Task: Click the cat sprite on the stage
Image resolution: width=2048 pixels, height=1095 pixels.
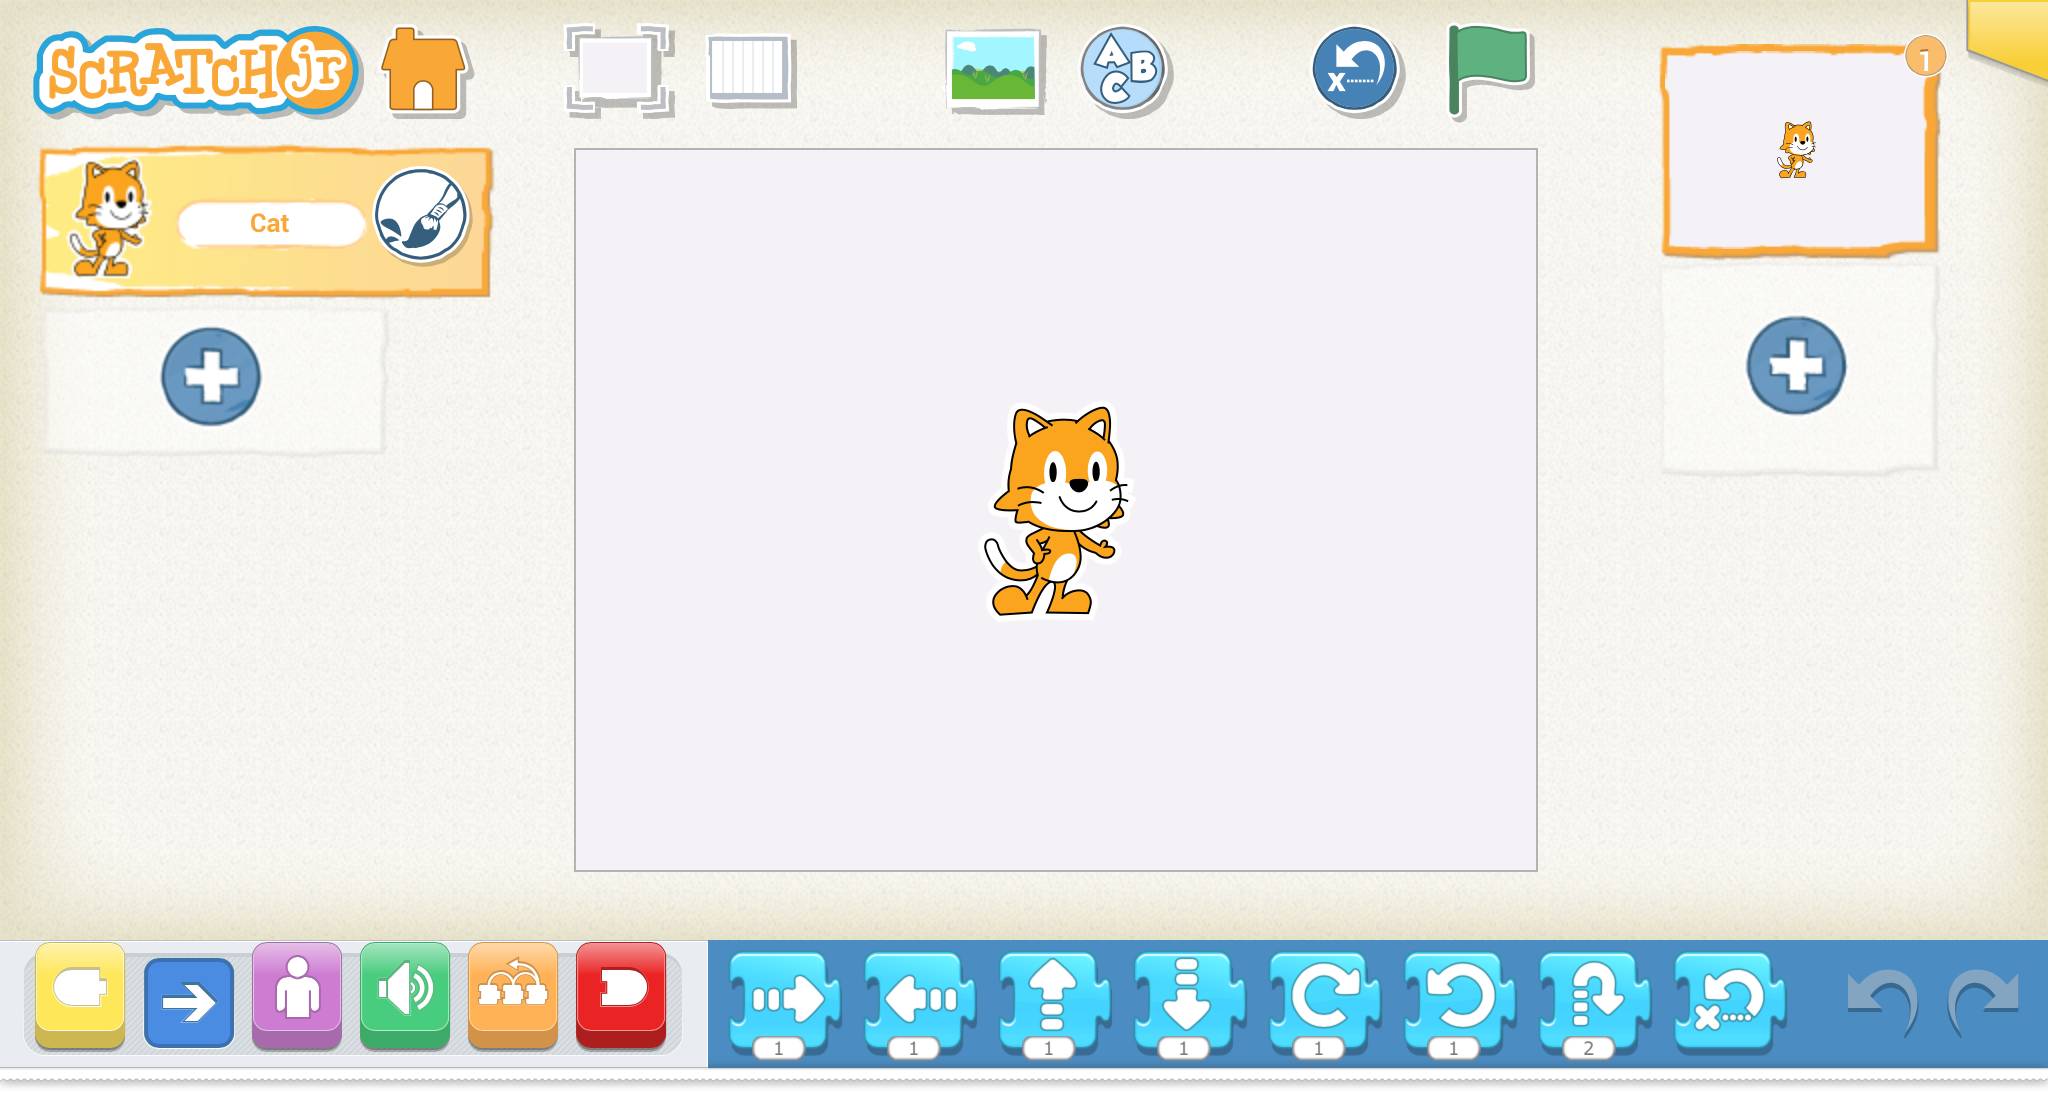Action: (1056, 511)
